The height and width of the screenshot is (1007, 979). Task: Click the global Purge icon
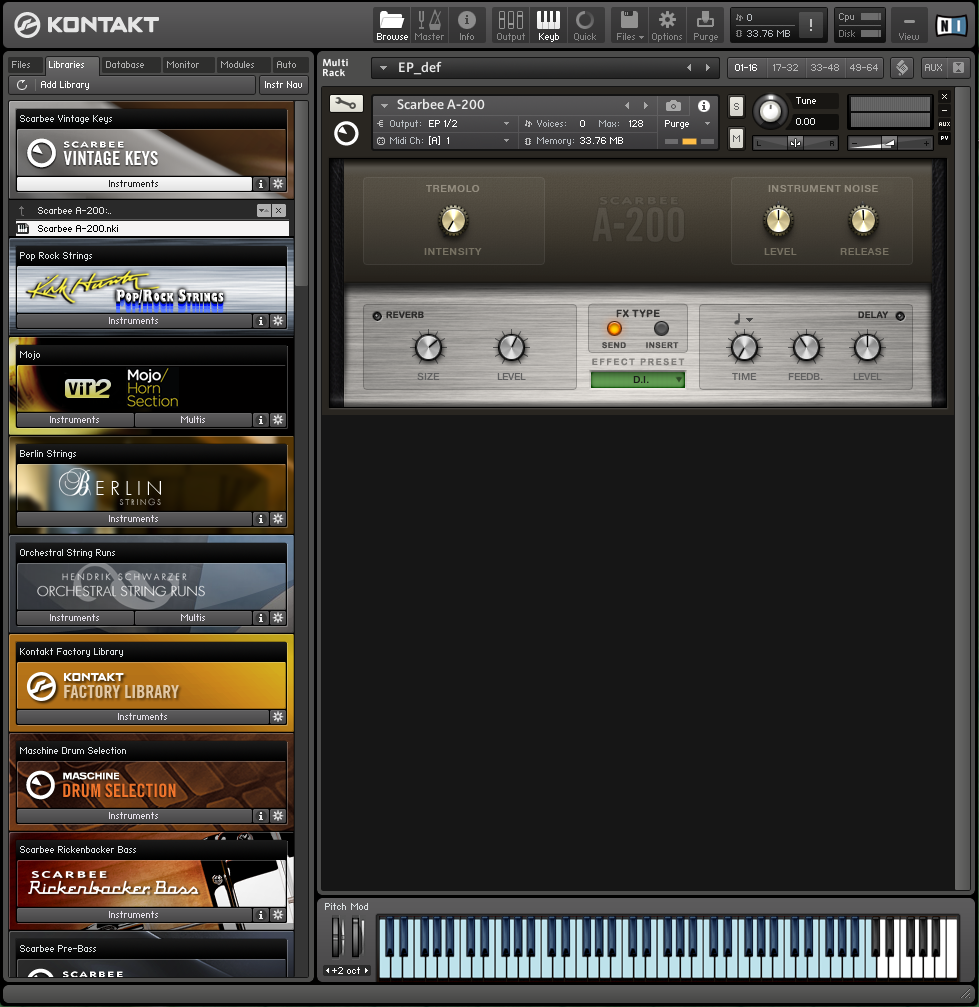pos(705,25)
